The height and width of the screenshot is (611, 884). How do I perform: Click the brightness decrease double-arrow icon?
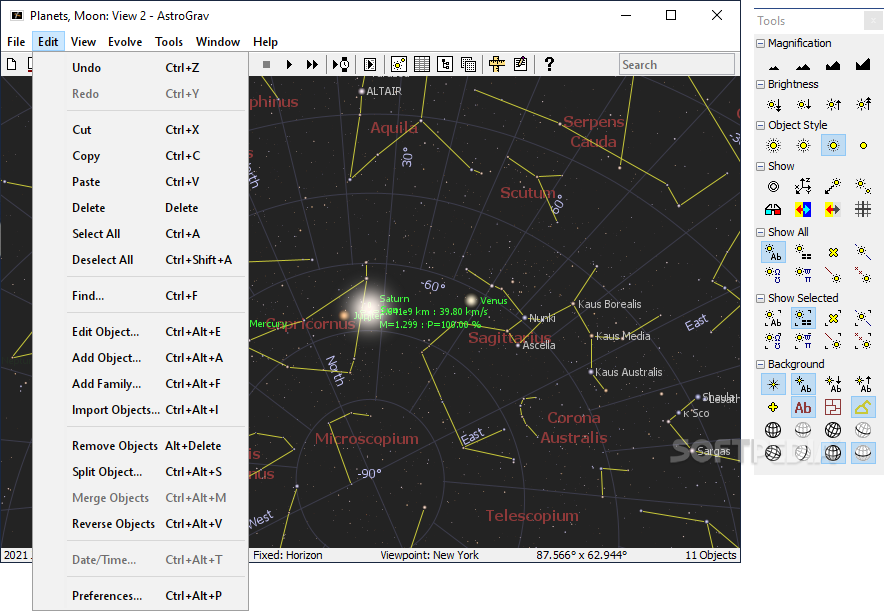pyautogui.click(x=774, y=105)
